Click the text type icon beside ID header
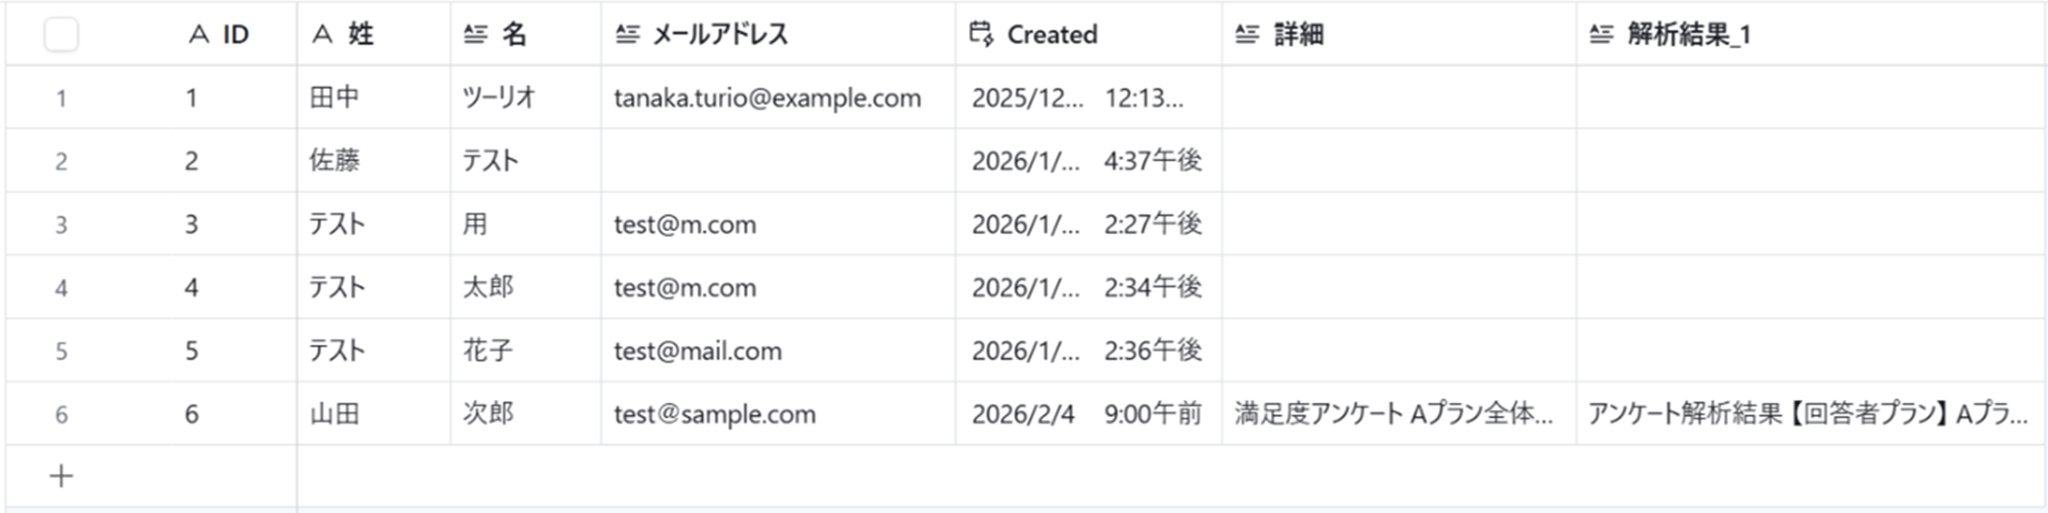Image resolution: width=2048 pixels, height=513 pixels. click(x=199, y=35)
